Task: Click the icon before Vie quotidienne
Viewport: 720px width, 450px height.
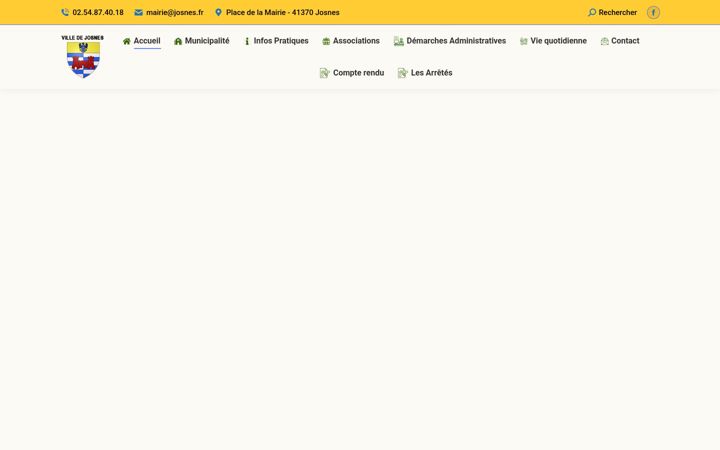Action: (x=523, y=41)
